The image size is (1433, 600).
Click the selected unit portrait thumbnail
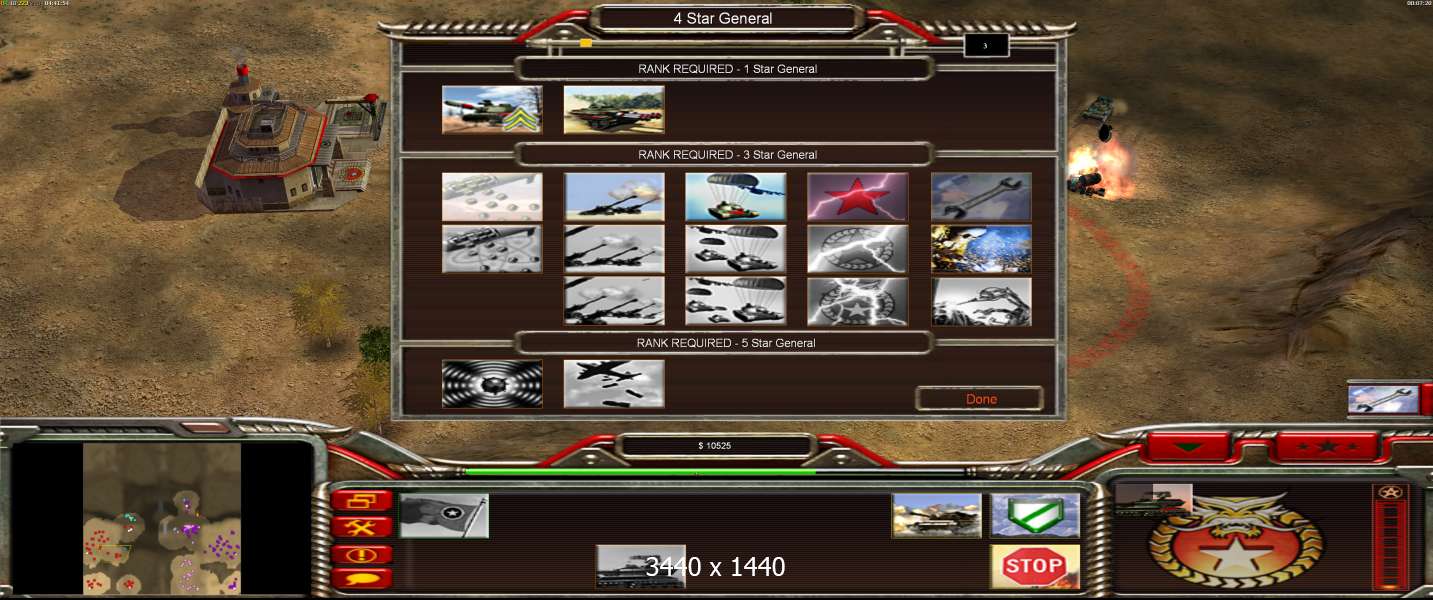pyautogui.click(x=1154, y=500)
